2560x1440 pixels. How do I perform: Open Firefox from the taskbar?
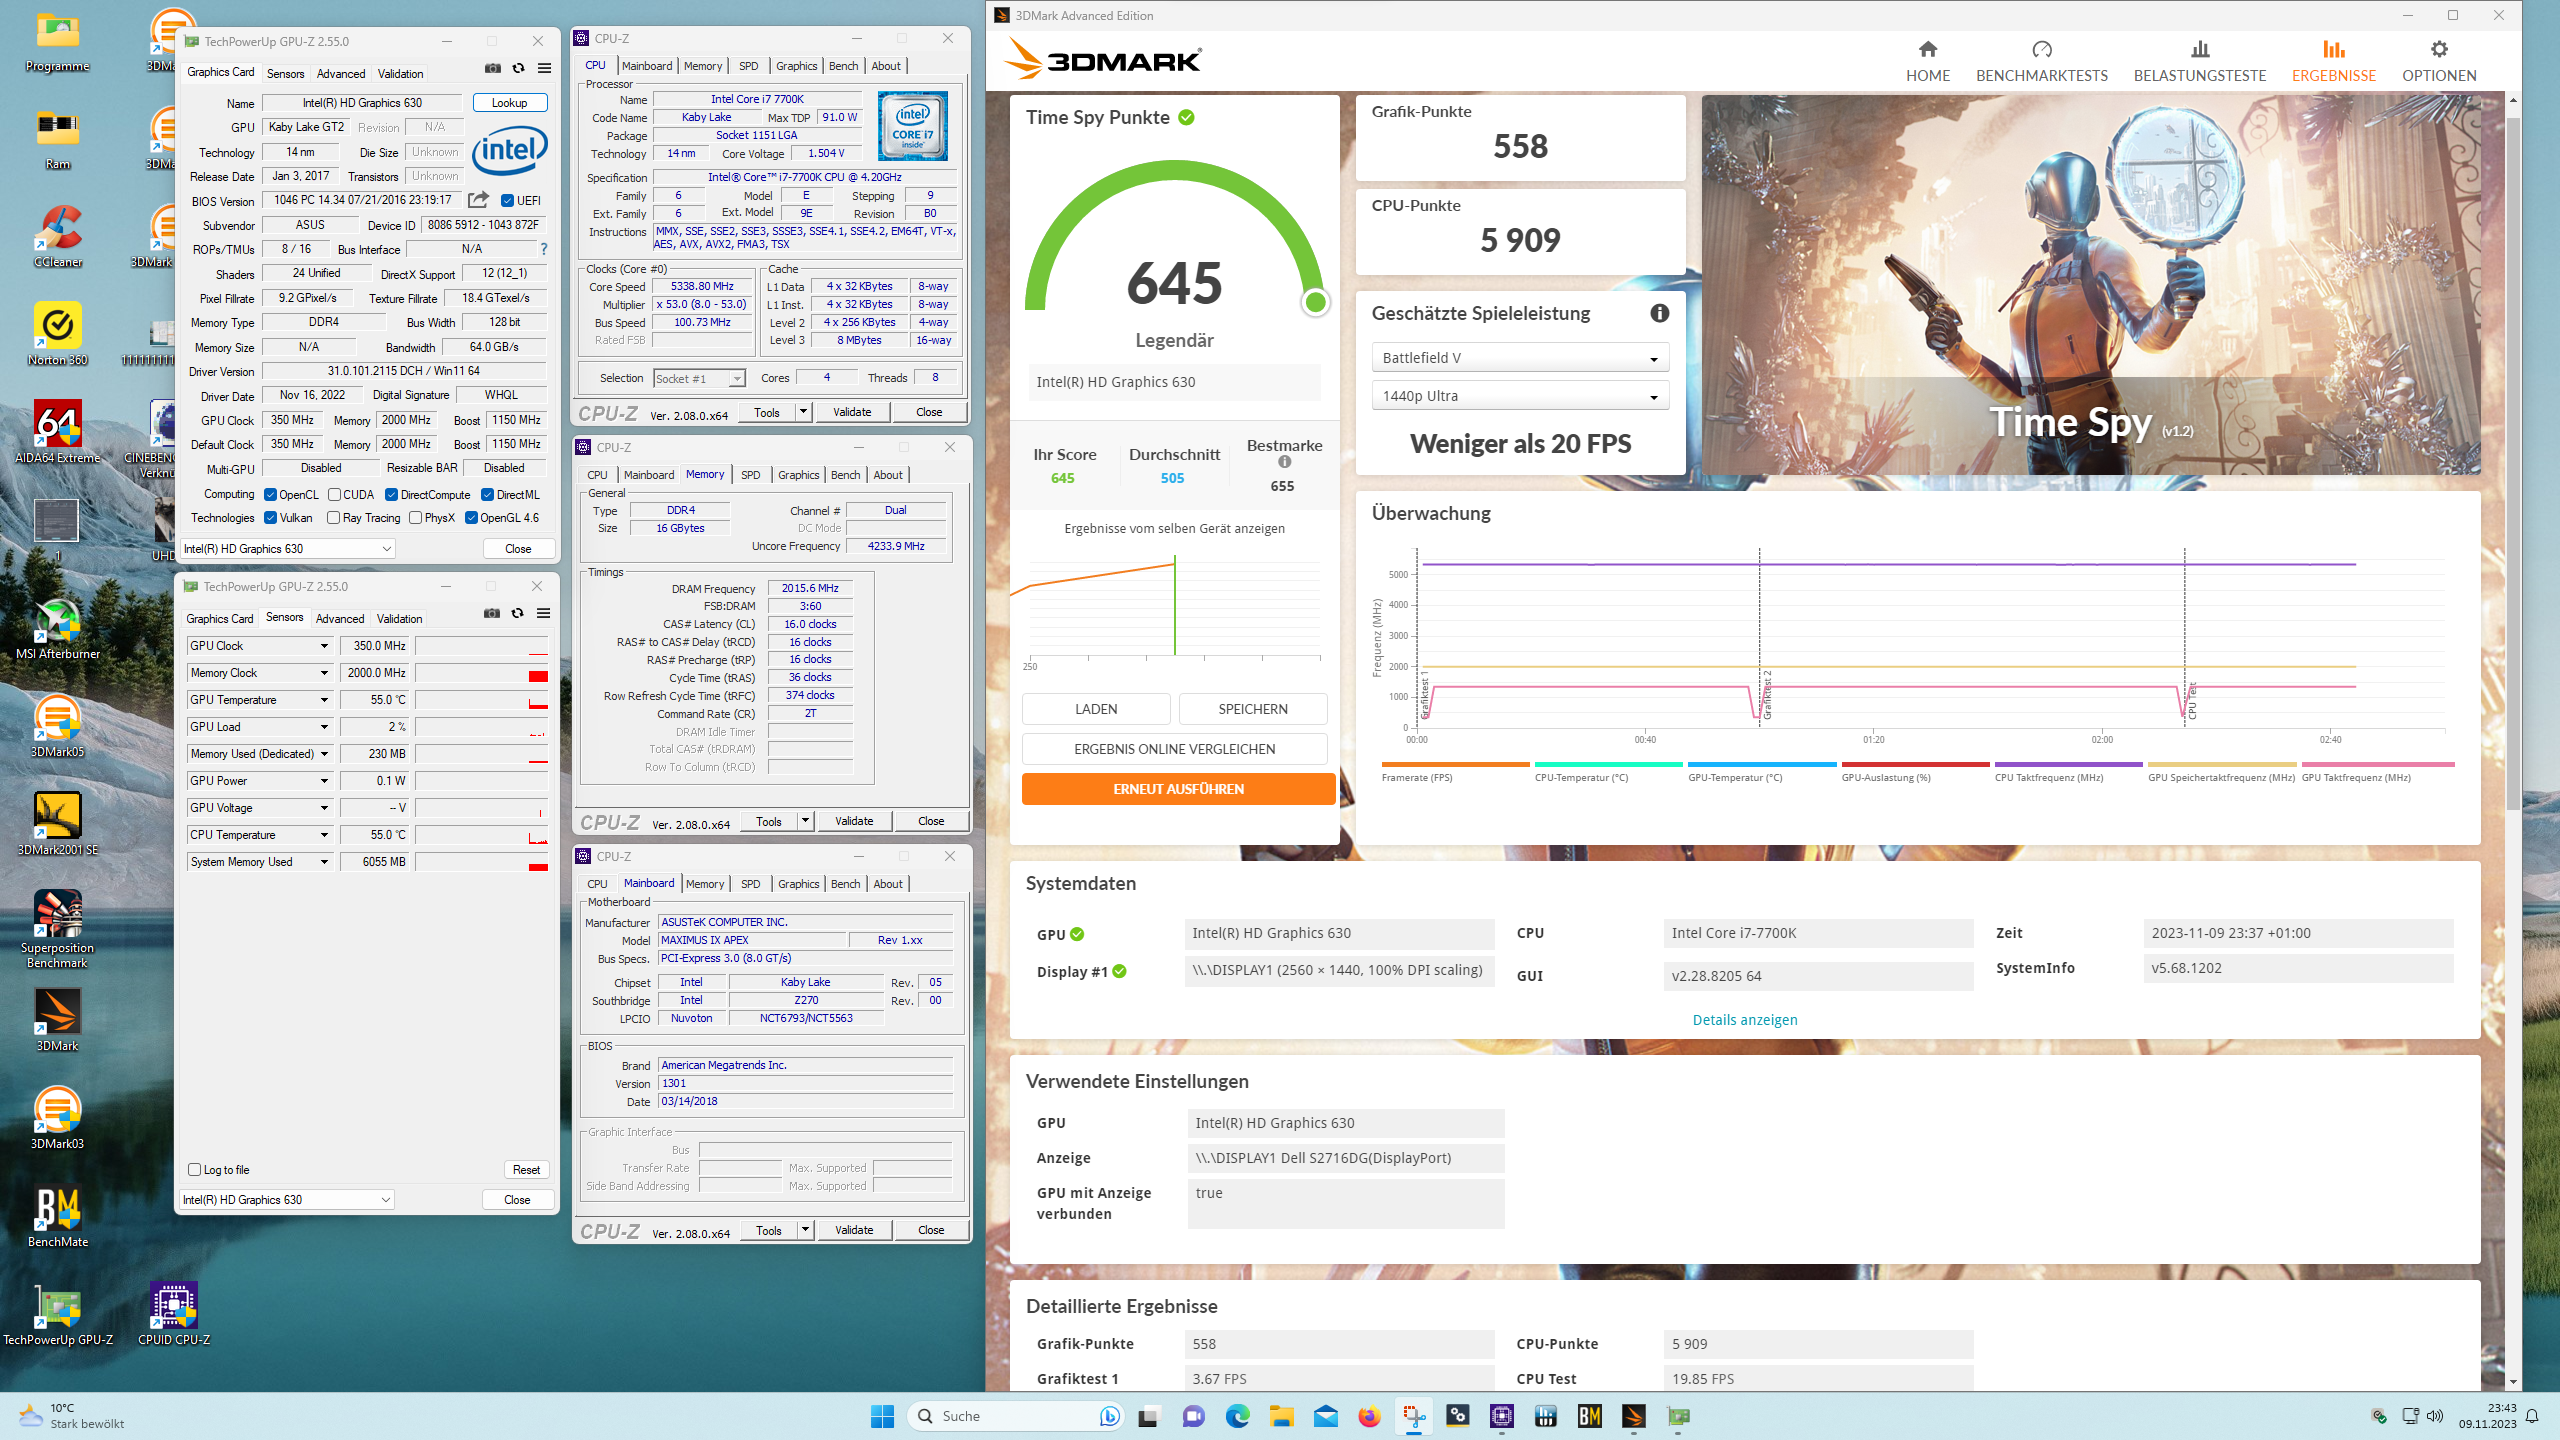point(1369,1416)
